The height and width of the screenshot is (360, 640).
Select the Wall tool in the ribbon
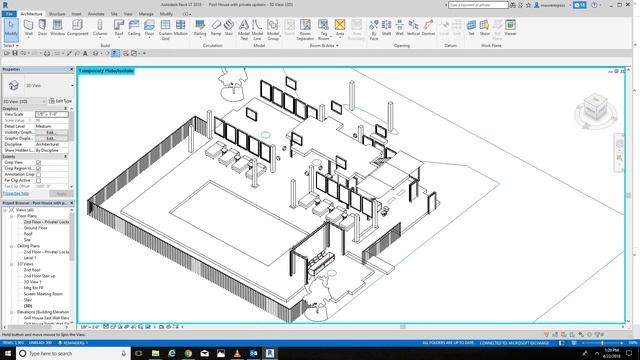tap(29, 28)
